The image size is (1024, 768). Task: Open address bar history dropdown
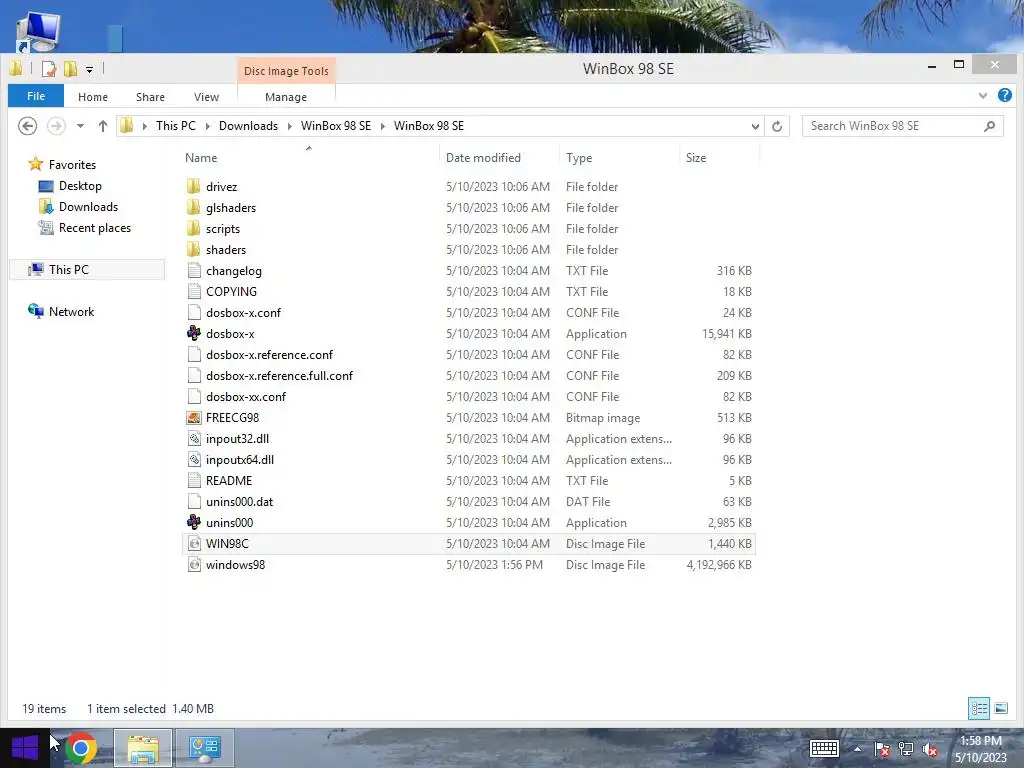(756, 126)
